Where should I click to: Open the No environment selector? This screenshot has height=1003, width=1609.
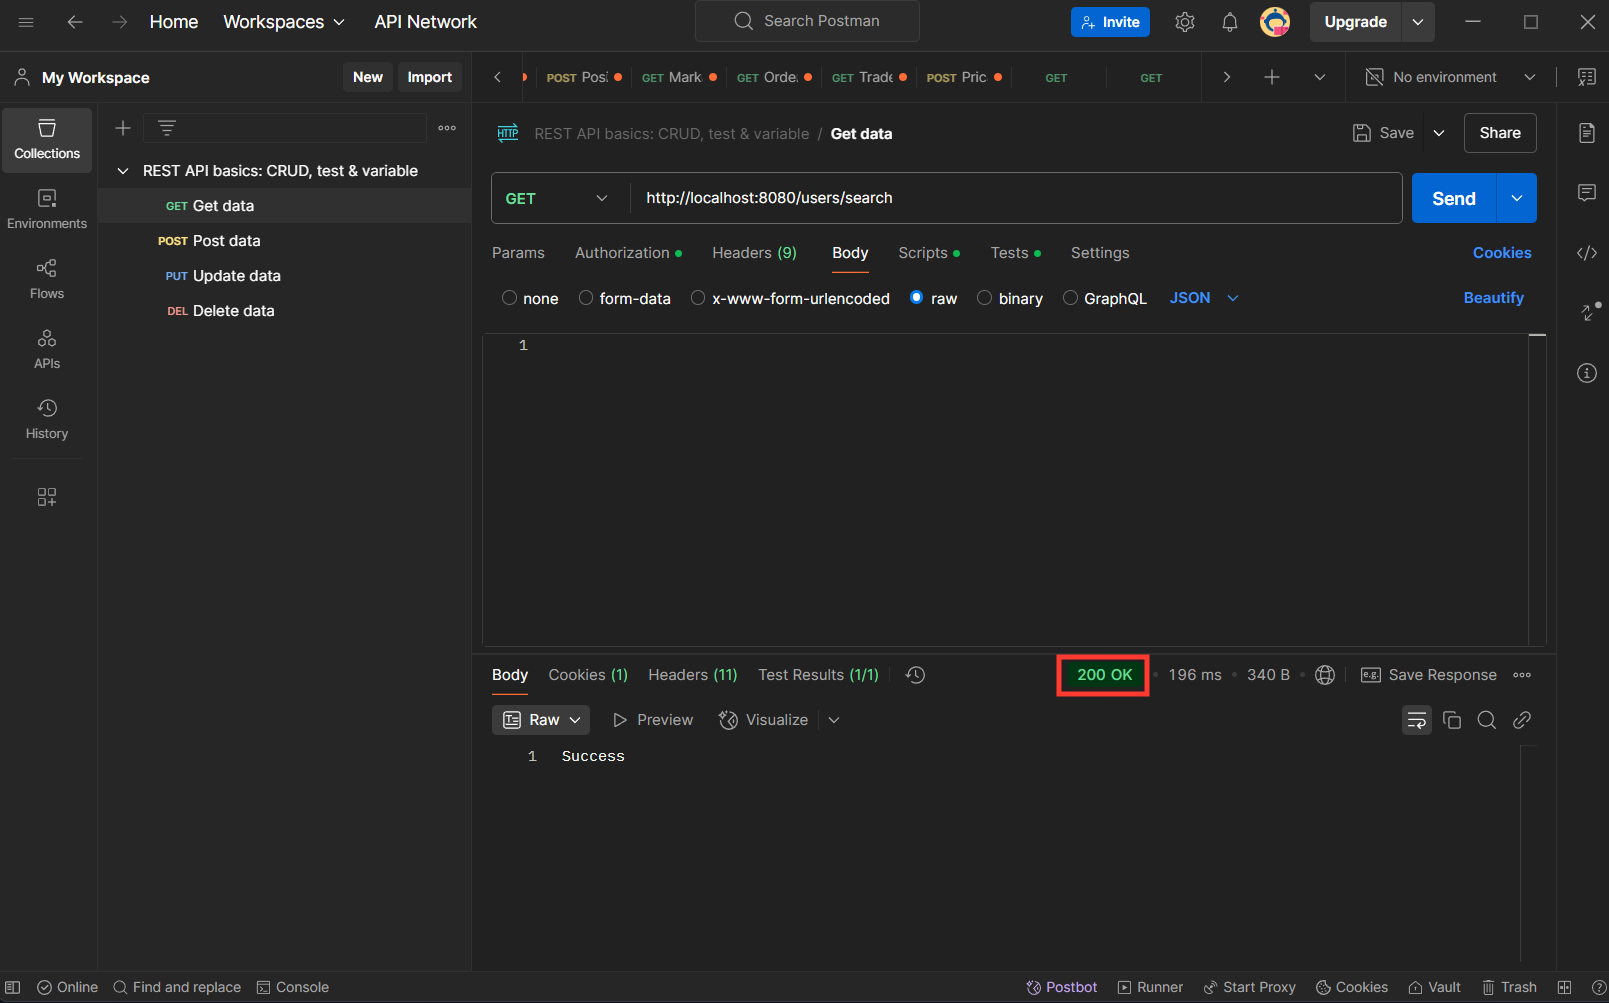click(x=1450, y=77)
